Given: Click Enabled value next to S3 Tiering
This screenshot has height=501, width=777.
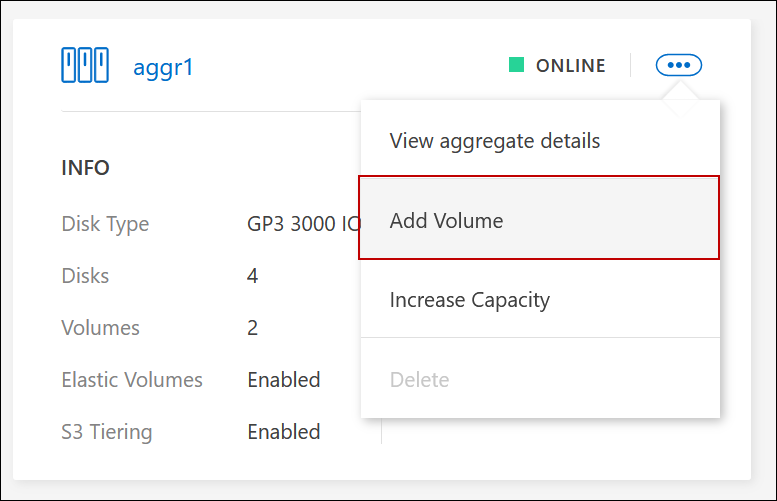Looking at the screenshot, I should [x=284, y=432].
